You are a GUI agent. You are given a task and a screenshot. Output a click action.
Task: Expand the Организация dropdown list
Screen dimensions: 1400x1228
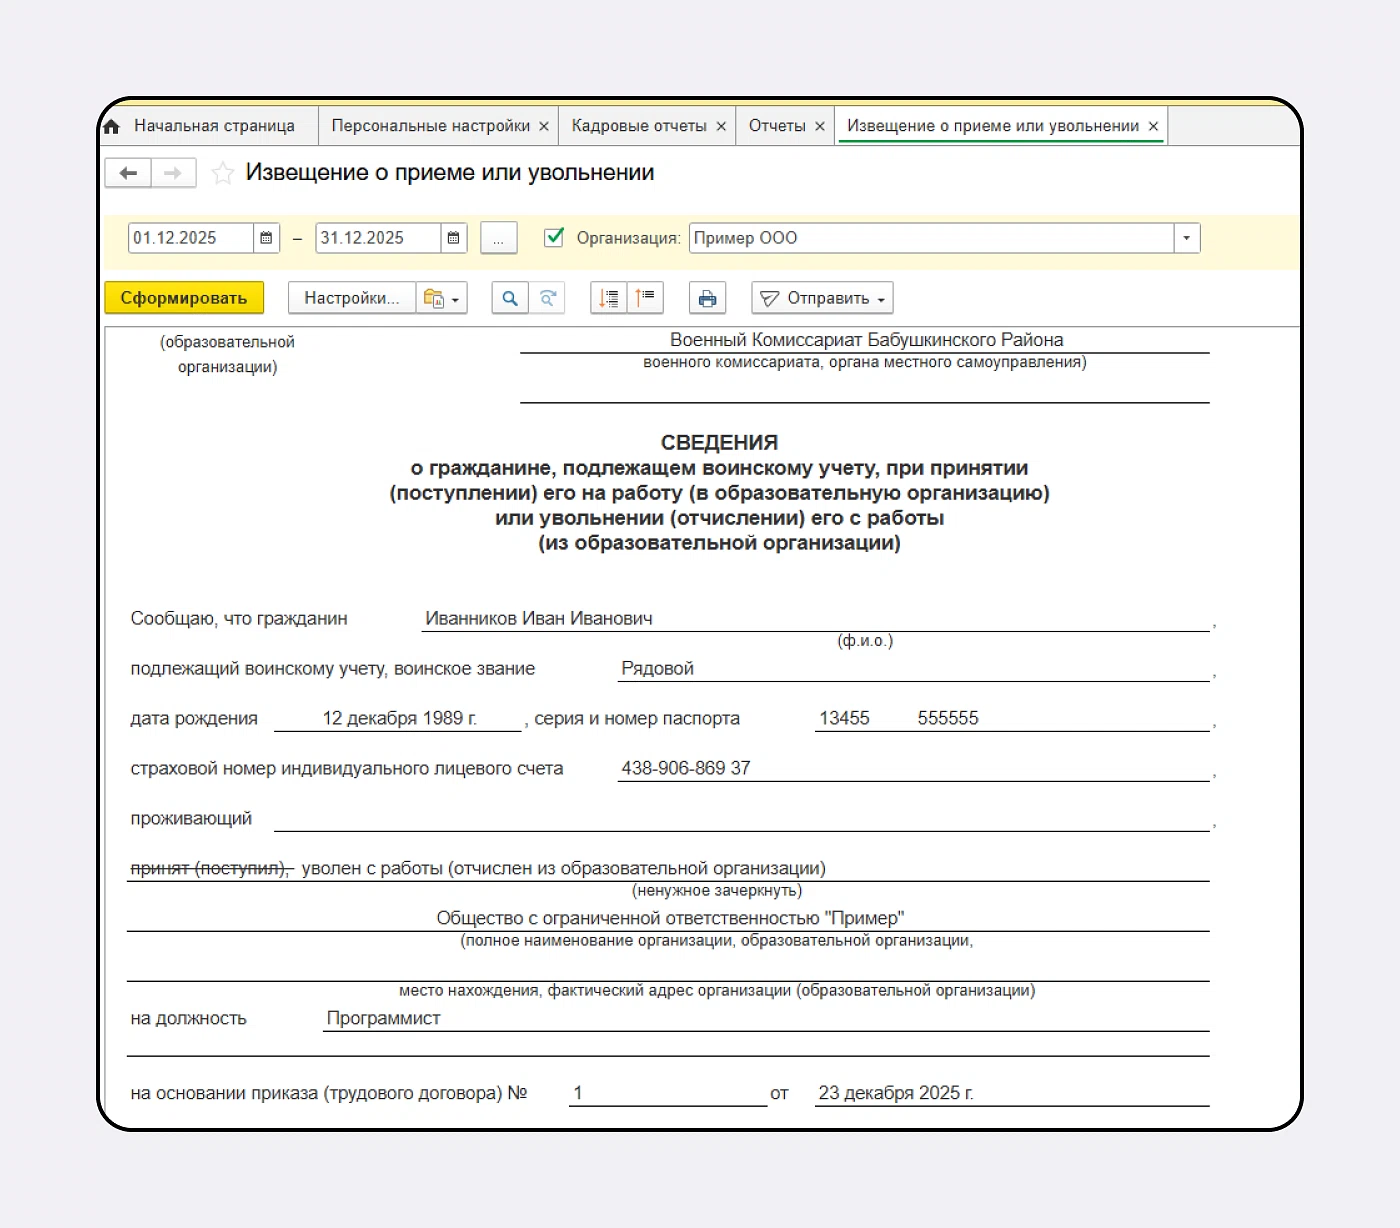point(1186,238)
